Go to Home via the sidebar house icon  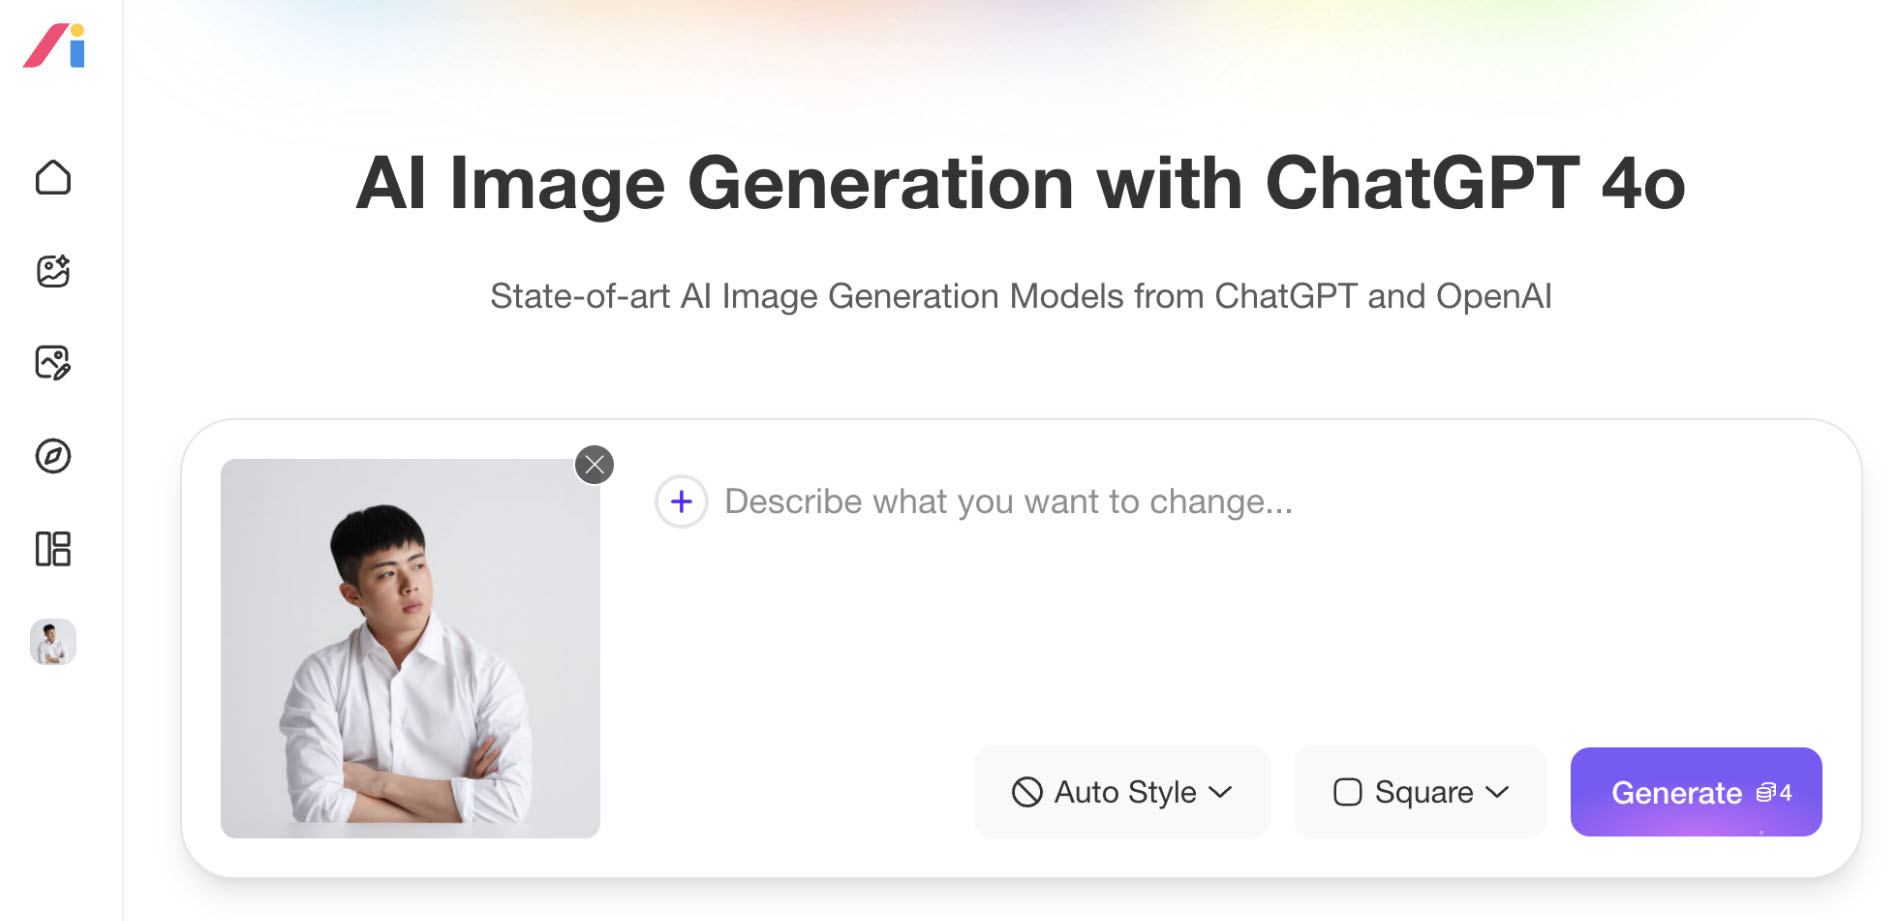(53, 178)
